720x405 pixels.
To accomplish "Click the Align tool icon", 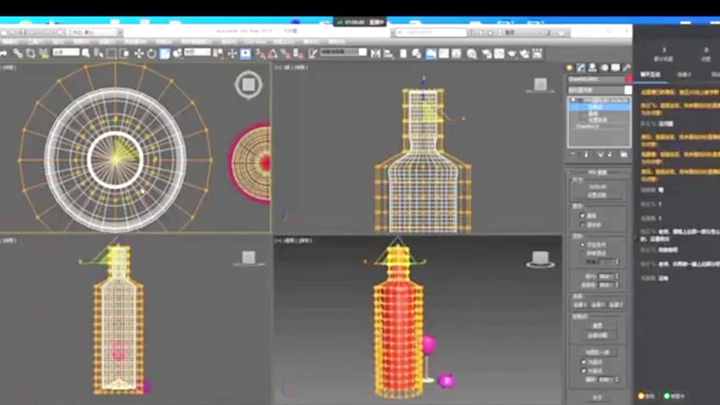I will [x=388, y=54].
